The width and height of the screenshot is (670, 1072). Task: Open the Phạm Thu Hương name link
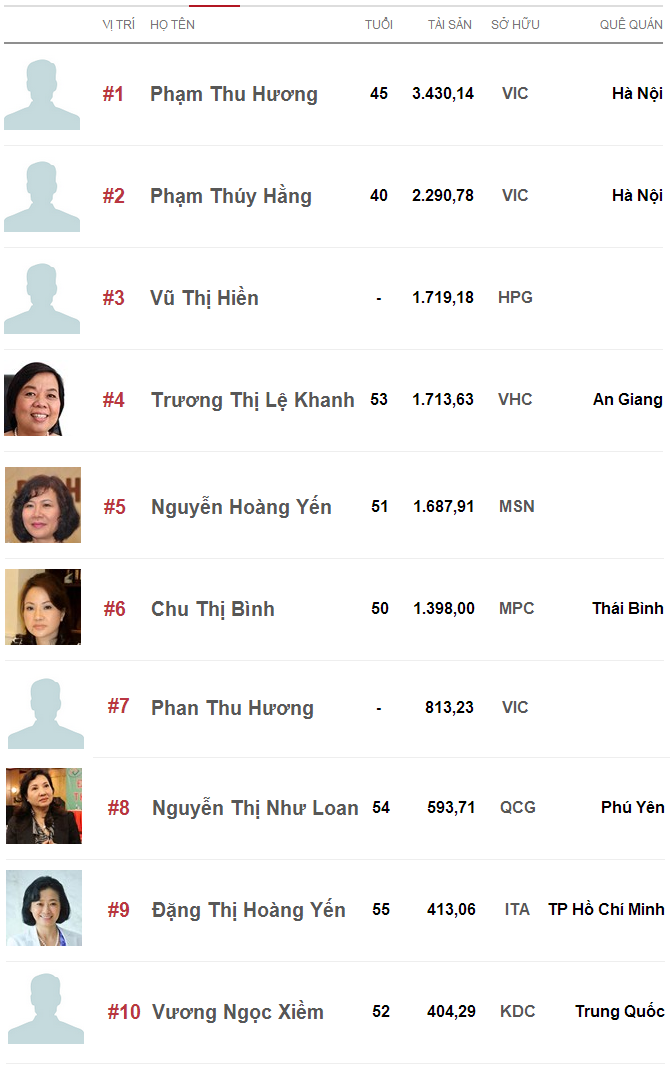[234, 94]
